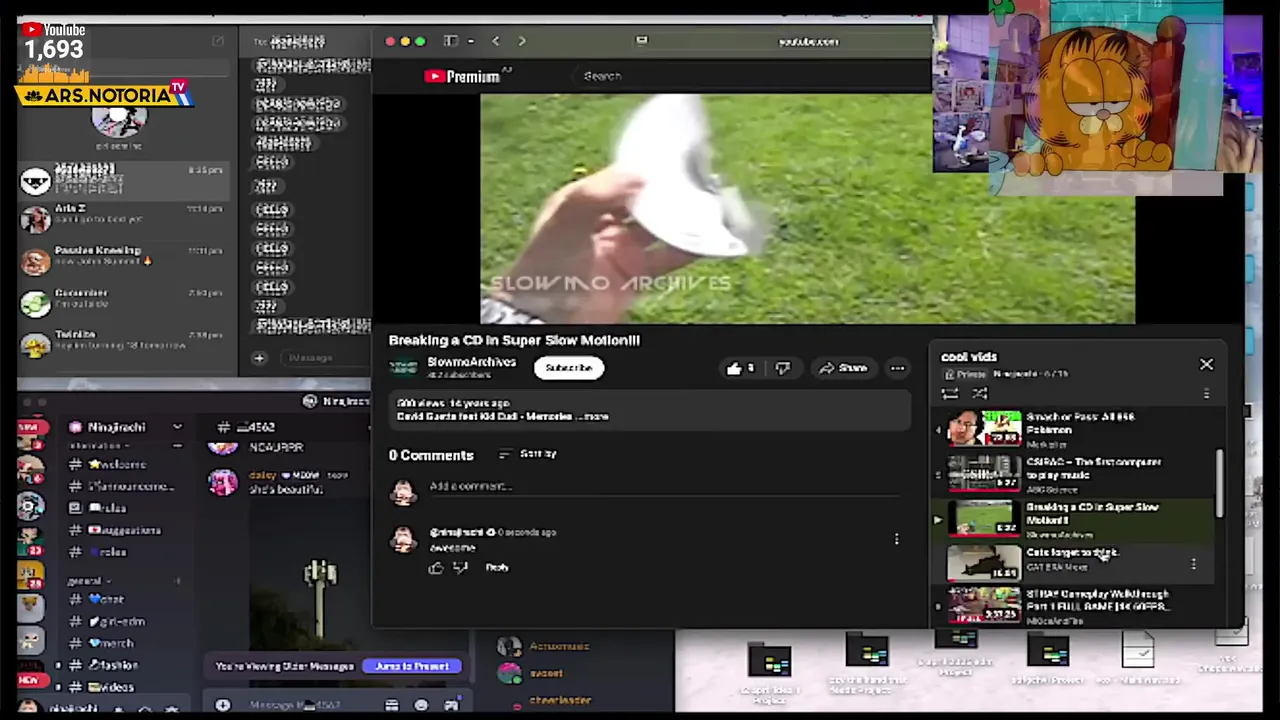
Task: Open the SlowmoArchives channel avatar
Action: point(403,367)
